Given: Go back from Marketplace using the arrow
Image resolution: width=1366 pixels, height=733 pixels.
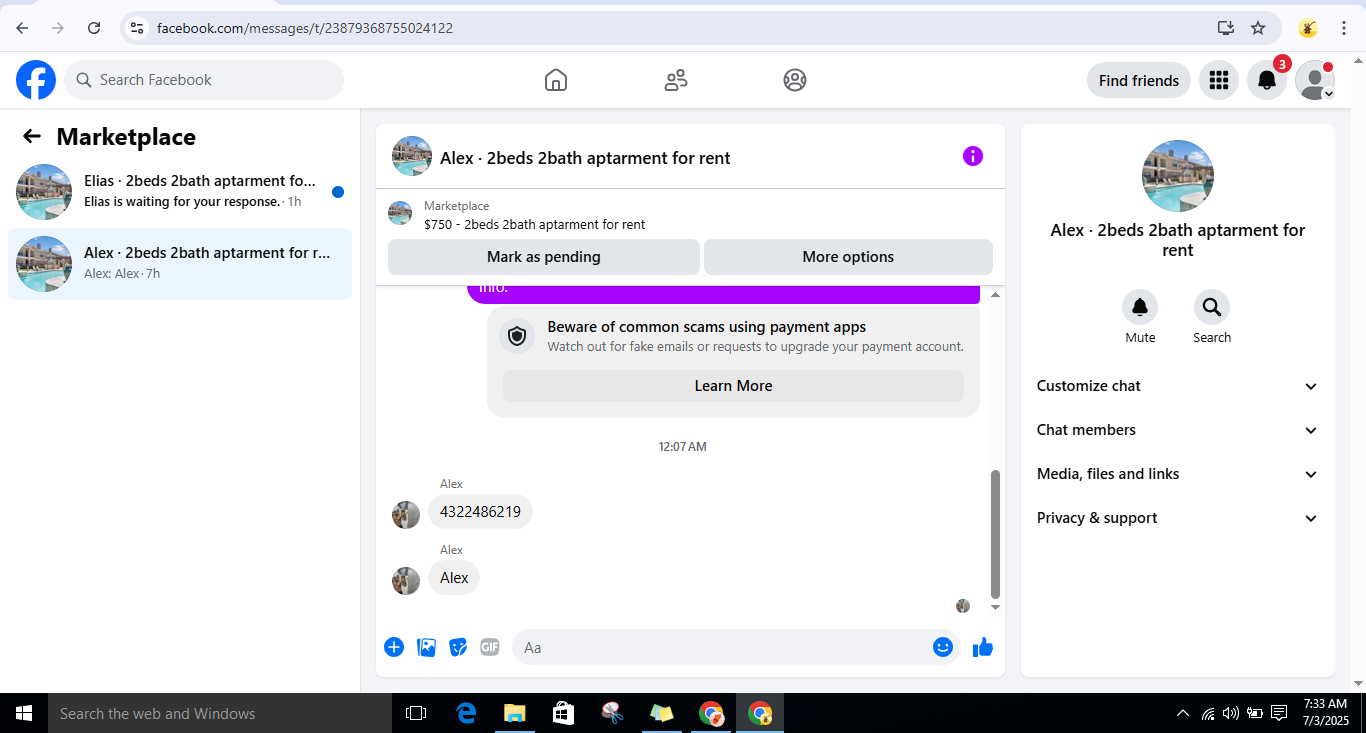Looking at the screenshot, I should point(32,137).
